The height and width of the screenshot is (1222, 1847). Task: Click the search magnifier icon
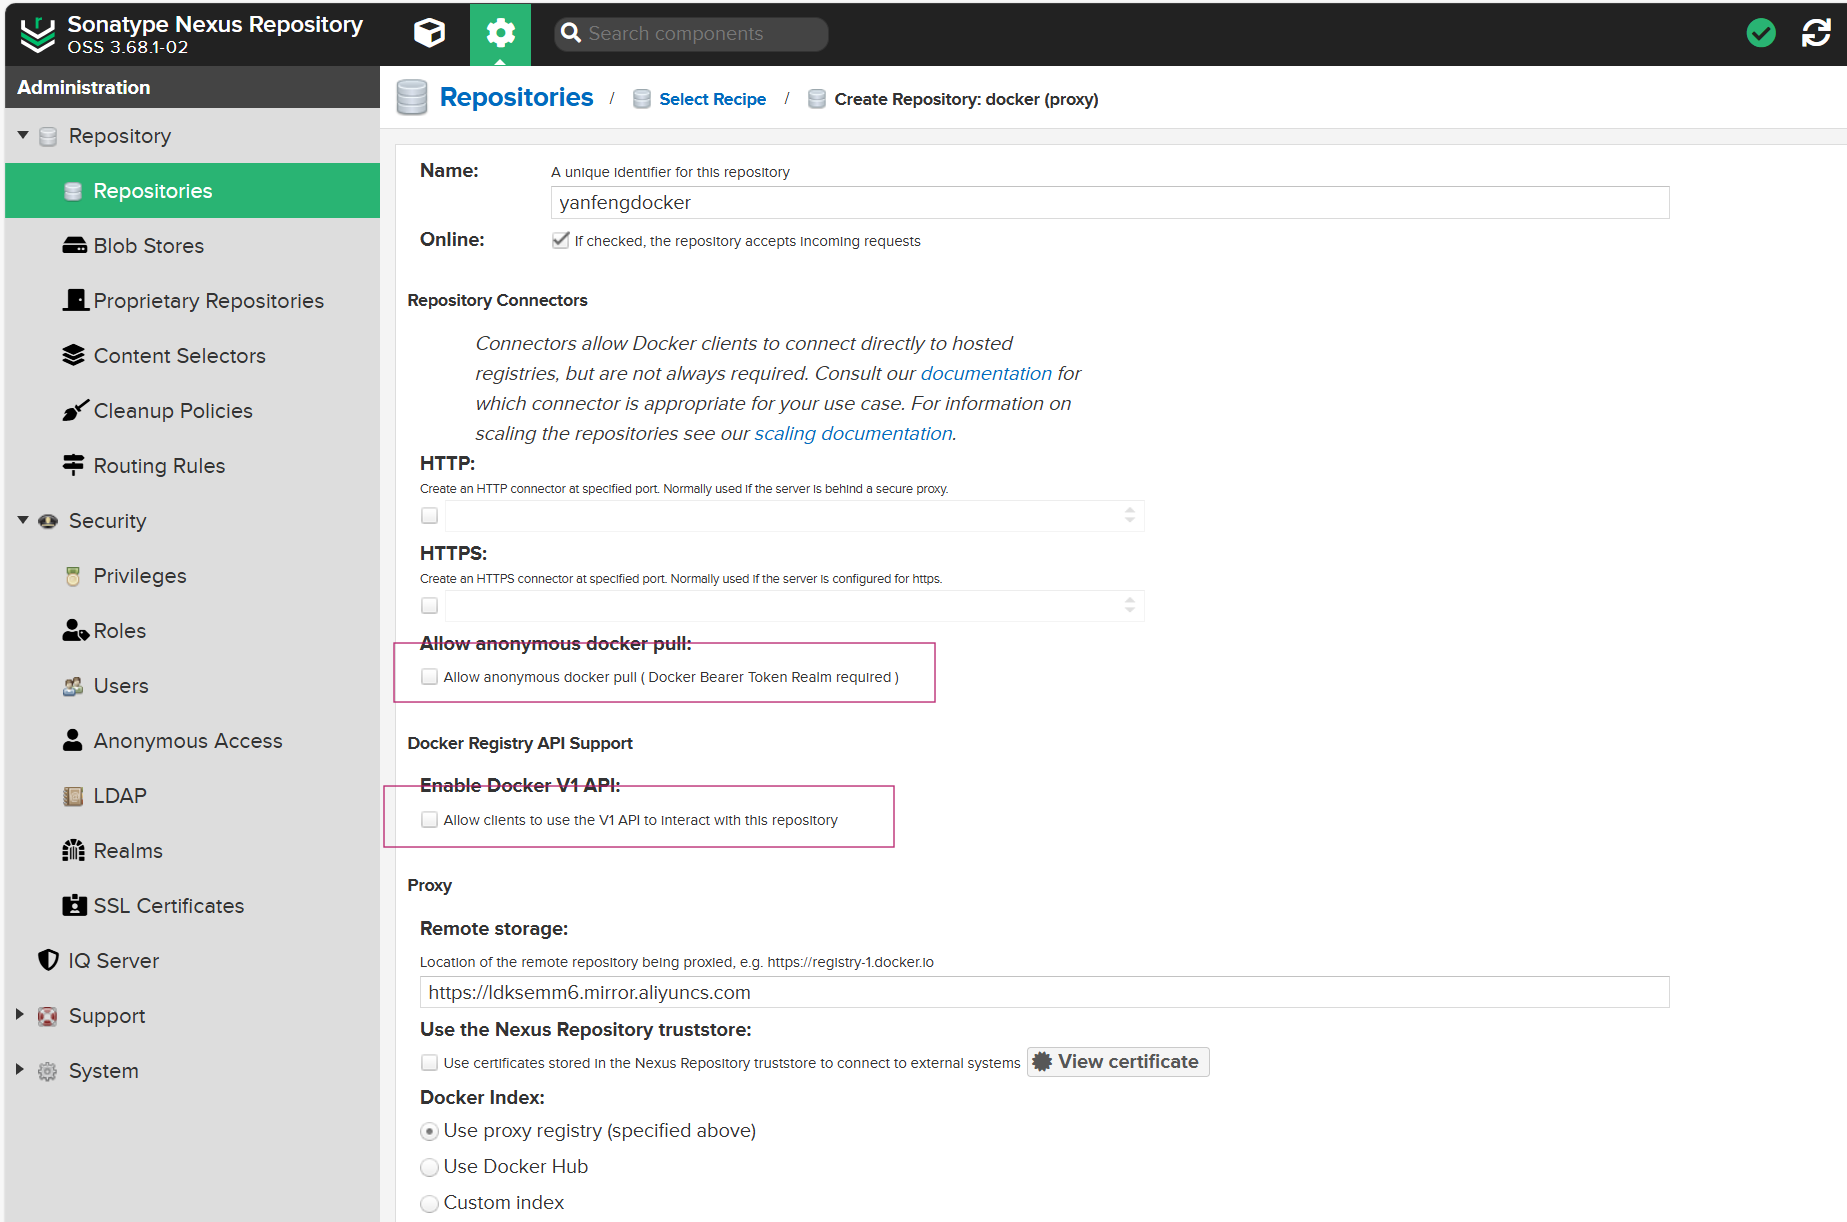click(x=571, y=33)
